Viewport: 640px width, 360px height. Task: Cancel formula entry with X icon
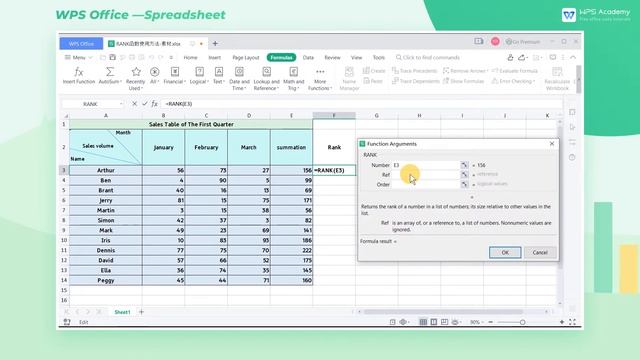(x=134, y=104)
